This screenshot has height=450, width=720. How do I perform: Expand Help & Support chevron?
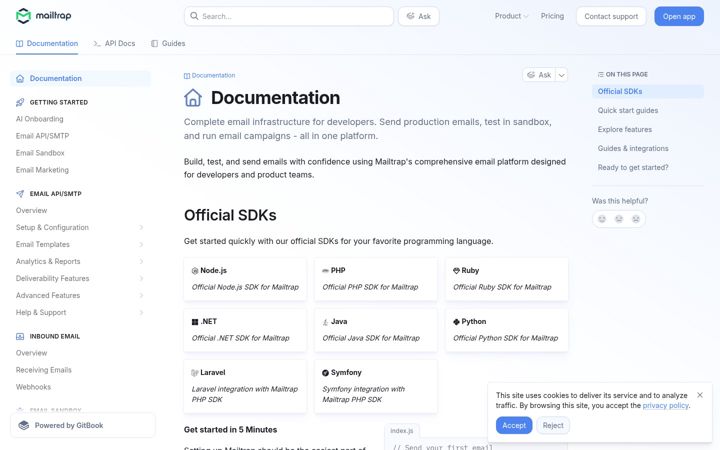(x=141, y=312)
